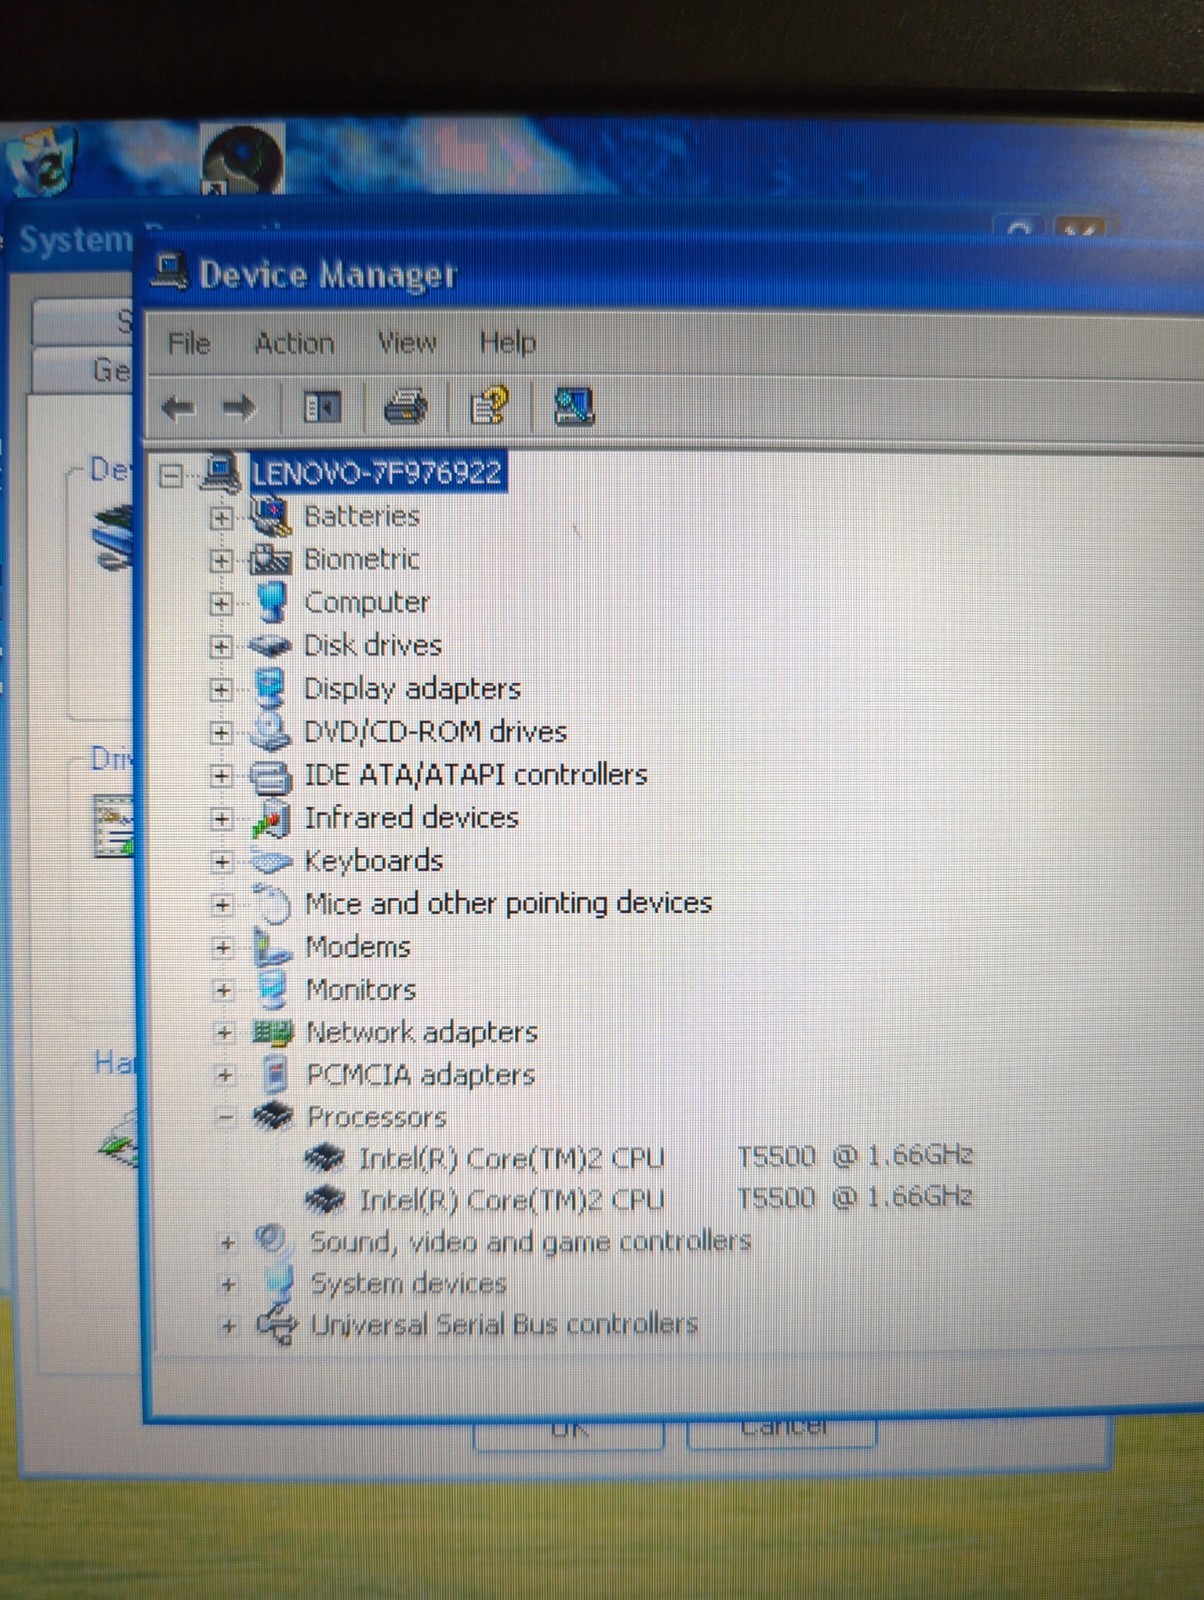Viewport: 1204px width, 1600px height.
Task: Expand Mice and other pointing devices
Action: tap(222, 905)
